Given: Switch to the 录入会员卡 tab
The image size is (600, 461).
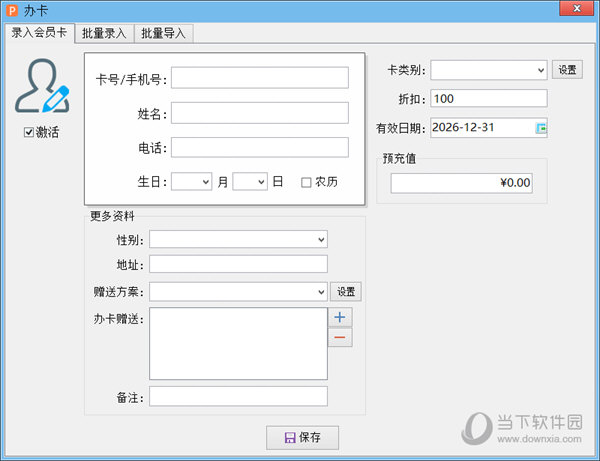Looking at the screenshot, I should tap(39, 33).
